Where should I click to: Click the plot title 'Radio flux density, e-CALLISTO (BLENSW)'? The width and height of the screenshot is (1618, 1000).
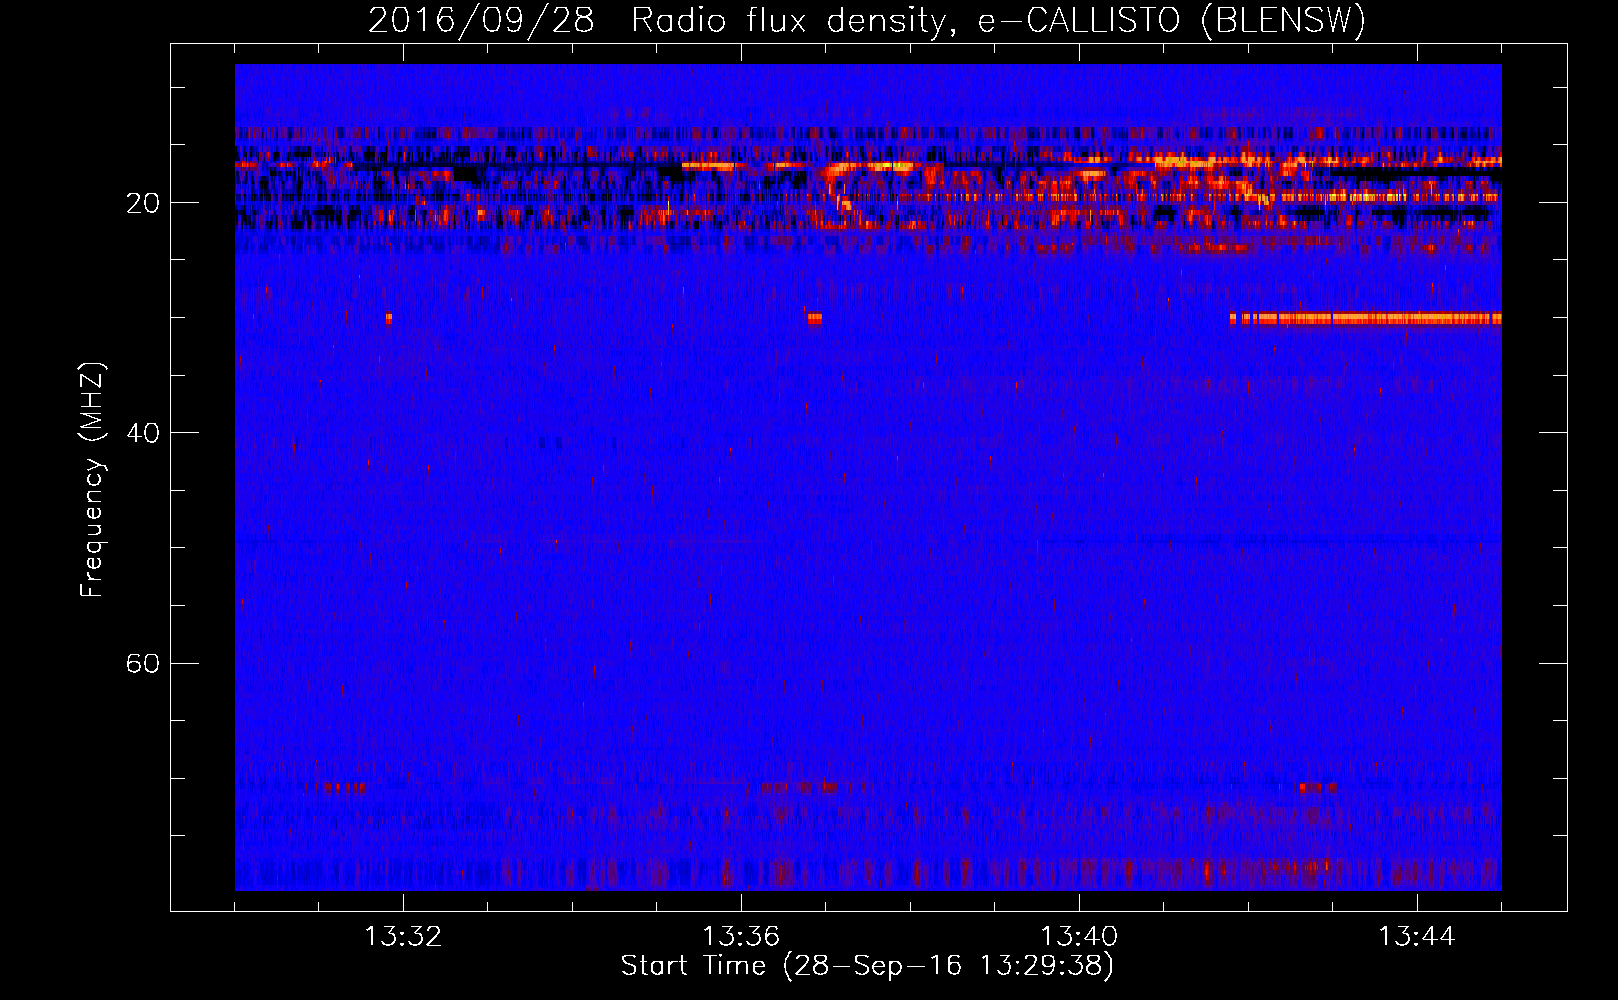click(x=998, y=20)
